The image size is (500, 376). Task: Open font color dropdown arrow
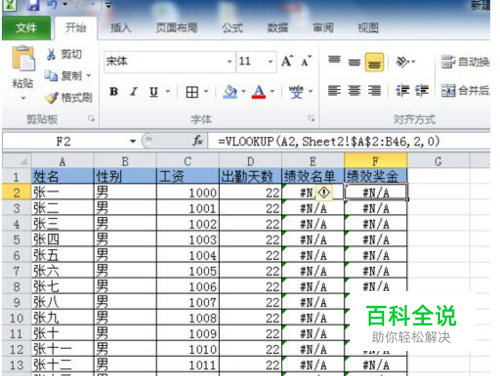[x=272, y=91]
